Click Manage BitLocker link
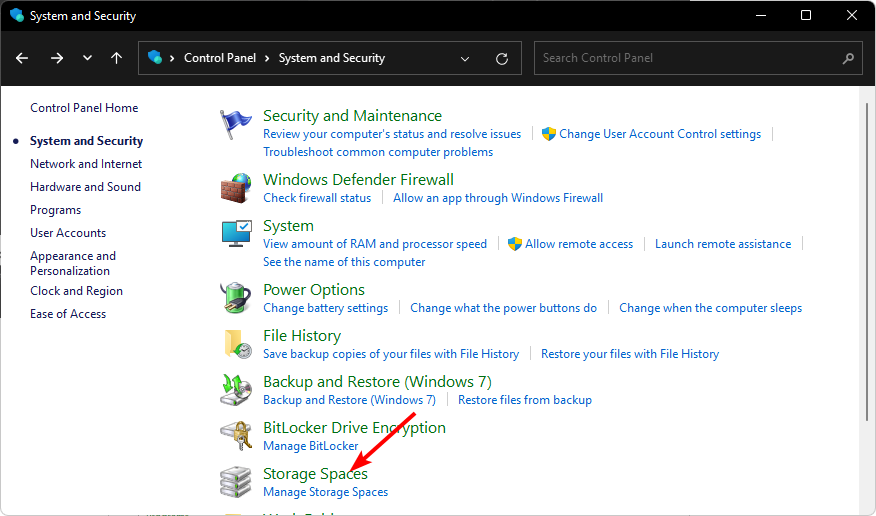876x516 pixels. pyautogui.click(x=311, y=446)
